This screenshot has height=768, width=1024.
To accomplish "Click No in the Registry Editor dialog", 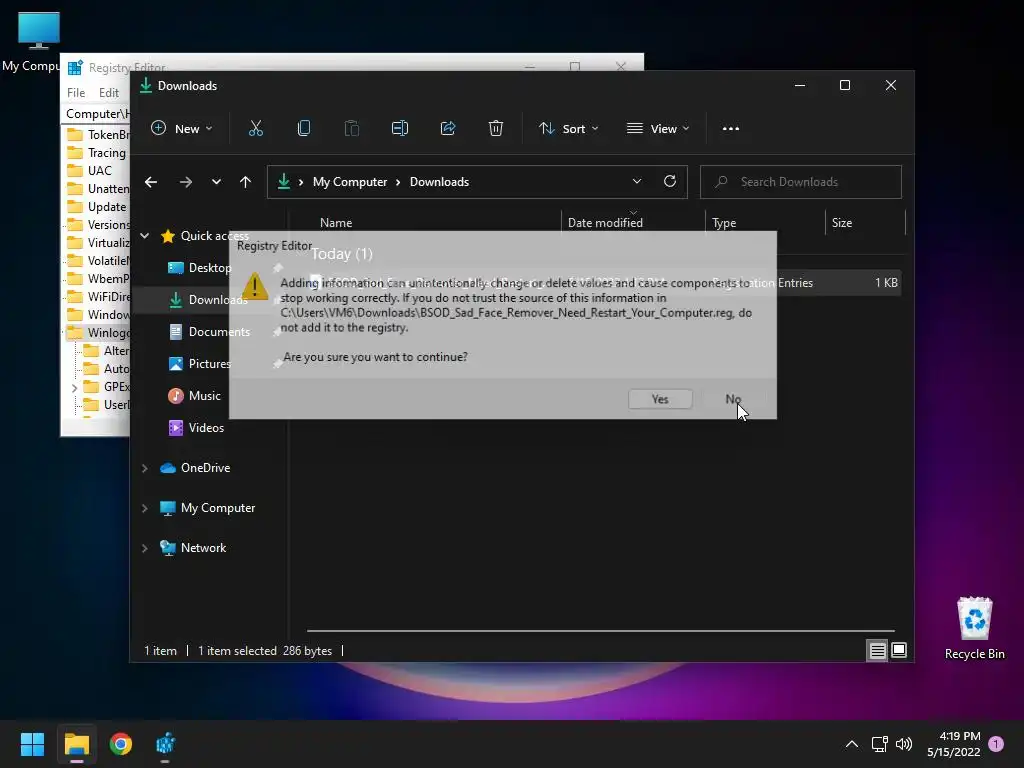I will pyautogui.click(x=733, y=399).
